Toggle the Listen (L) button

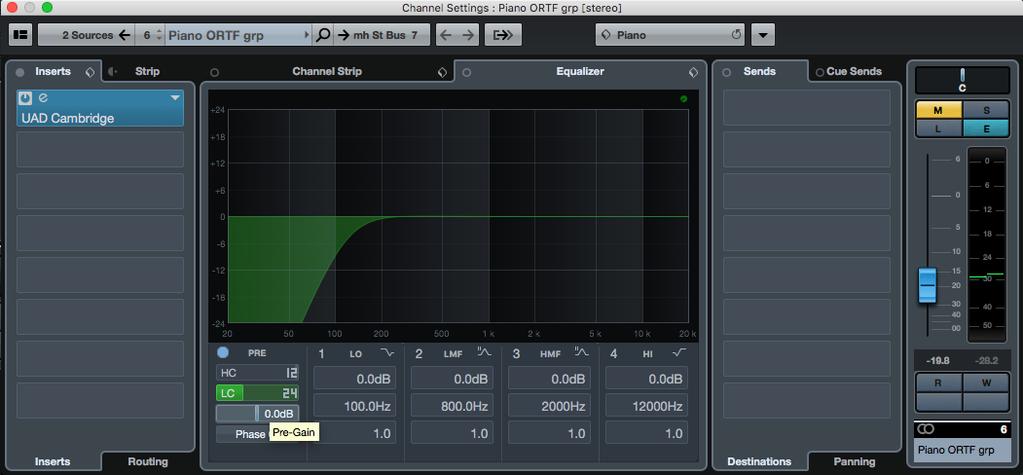[x=939, y=129]
